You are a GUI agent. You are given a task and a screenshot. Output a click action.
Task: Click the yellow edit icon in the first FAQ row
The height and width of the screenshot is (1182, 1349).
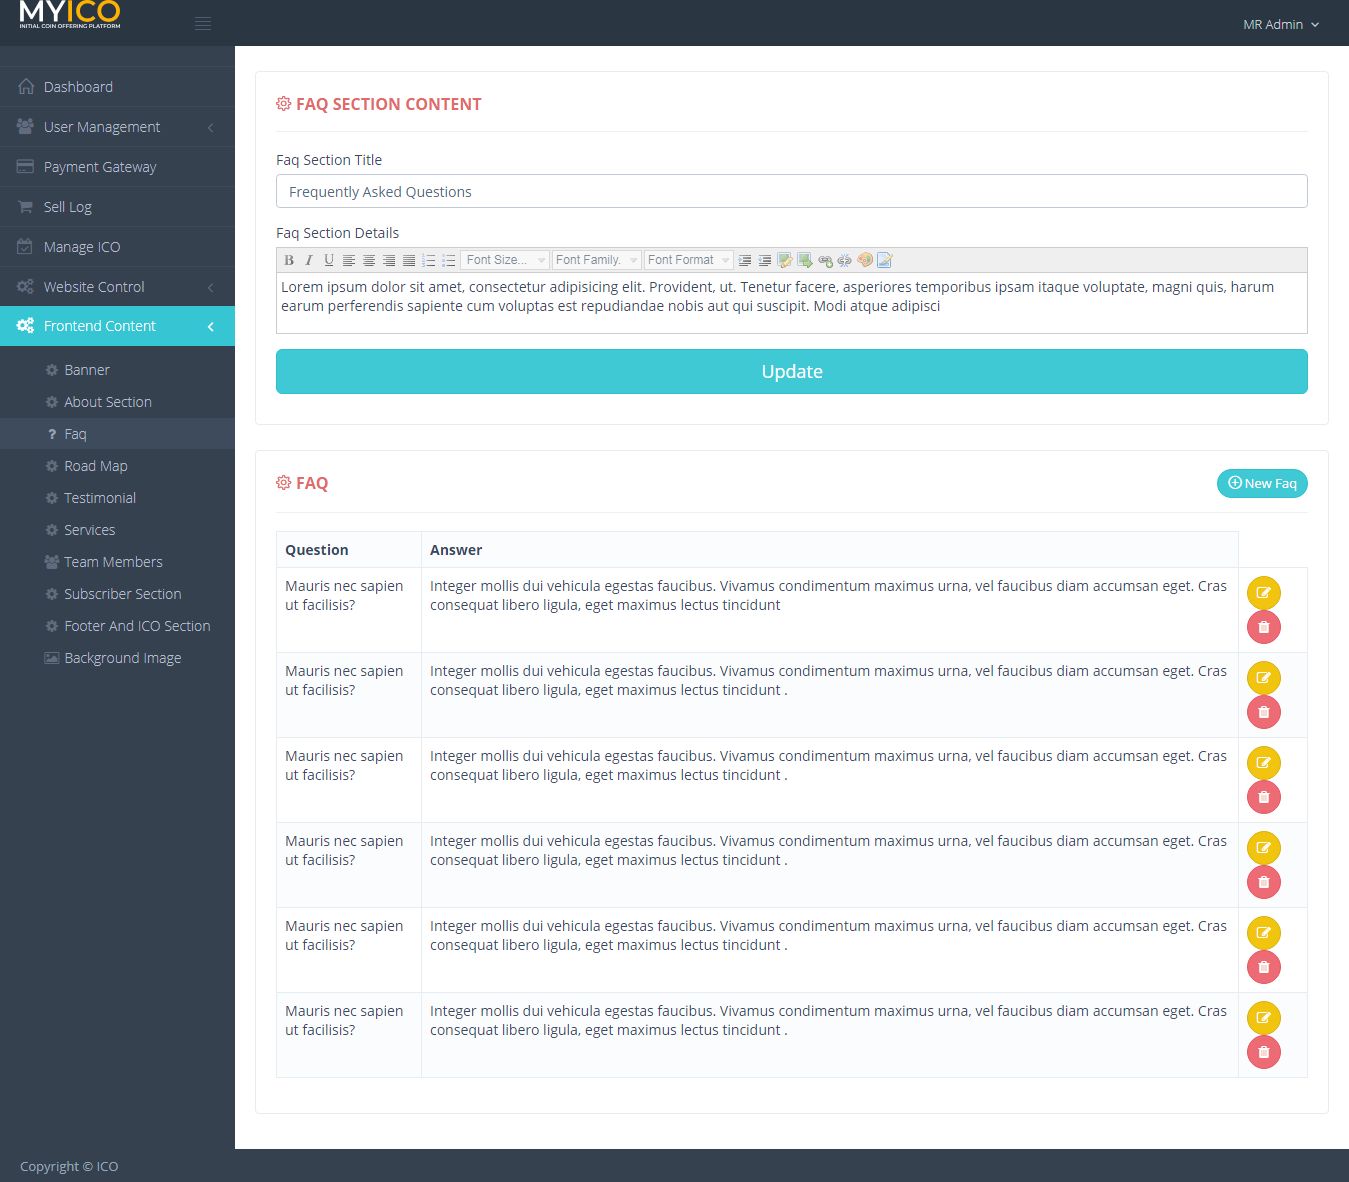[x=1264, y=593]
